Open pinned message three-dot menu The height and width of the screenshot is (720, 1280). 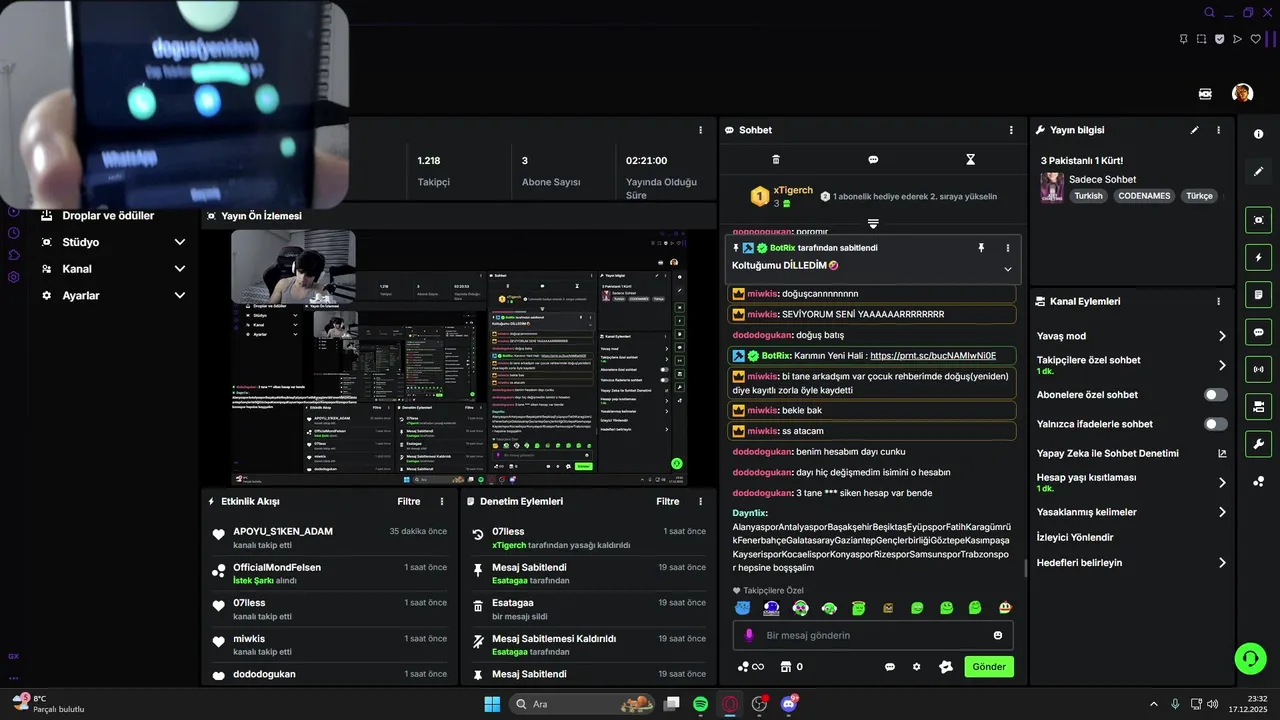click(x=1008, y=248)
